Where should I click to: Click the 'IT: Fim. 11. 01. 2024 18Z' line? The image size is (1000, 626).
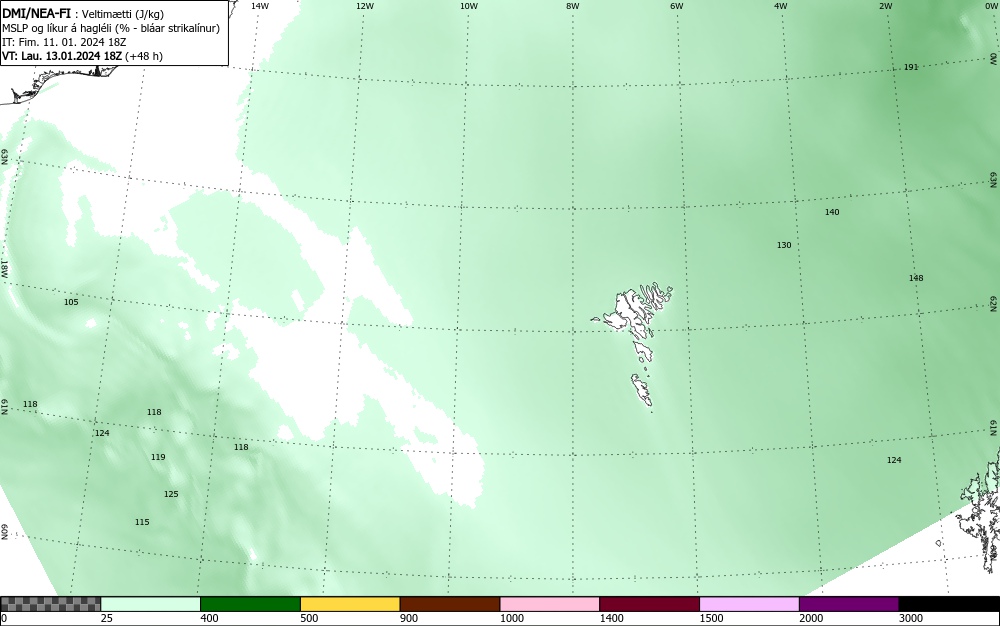pyautogui.click(x=64, y=42)
